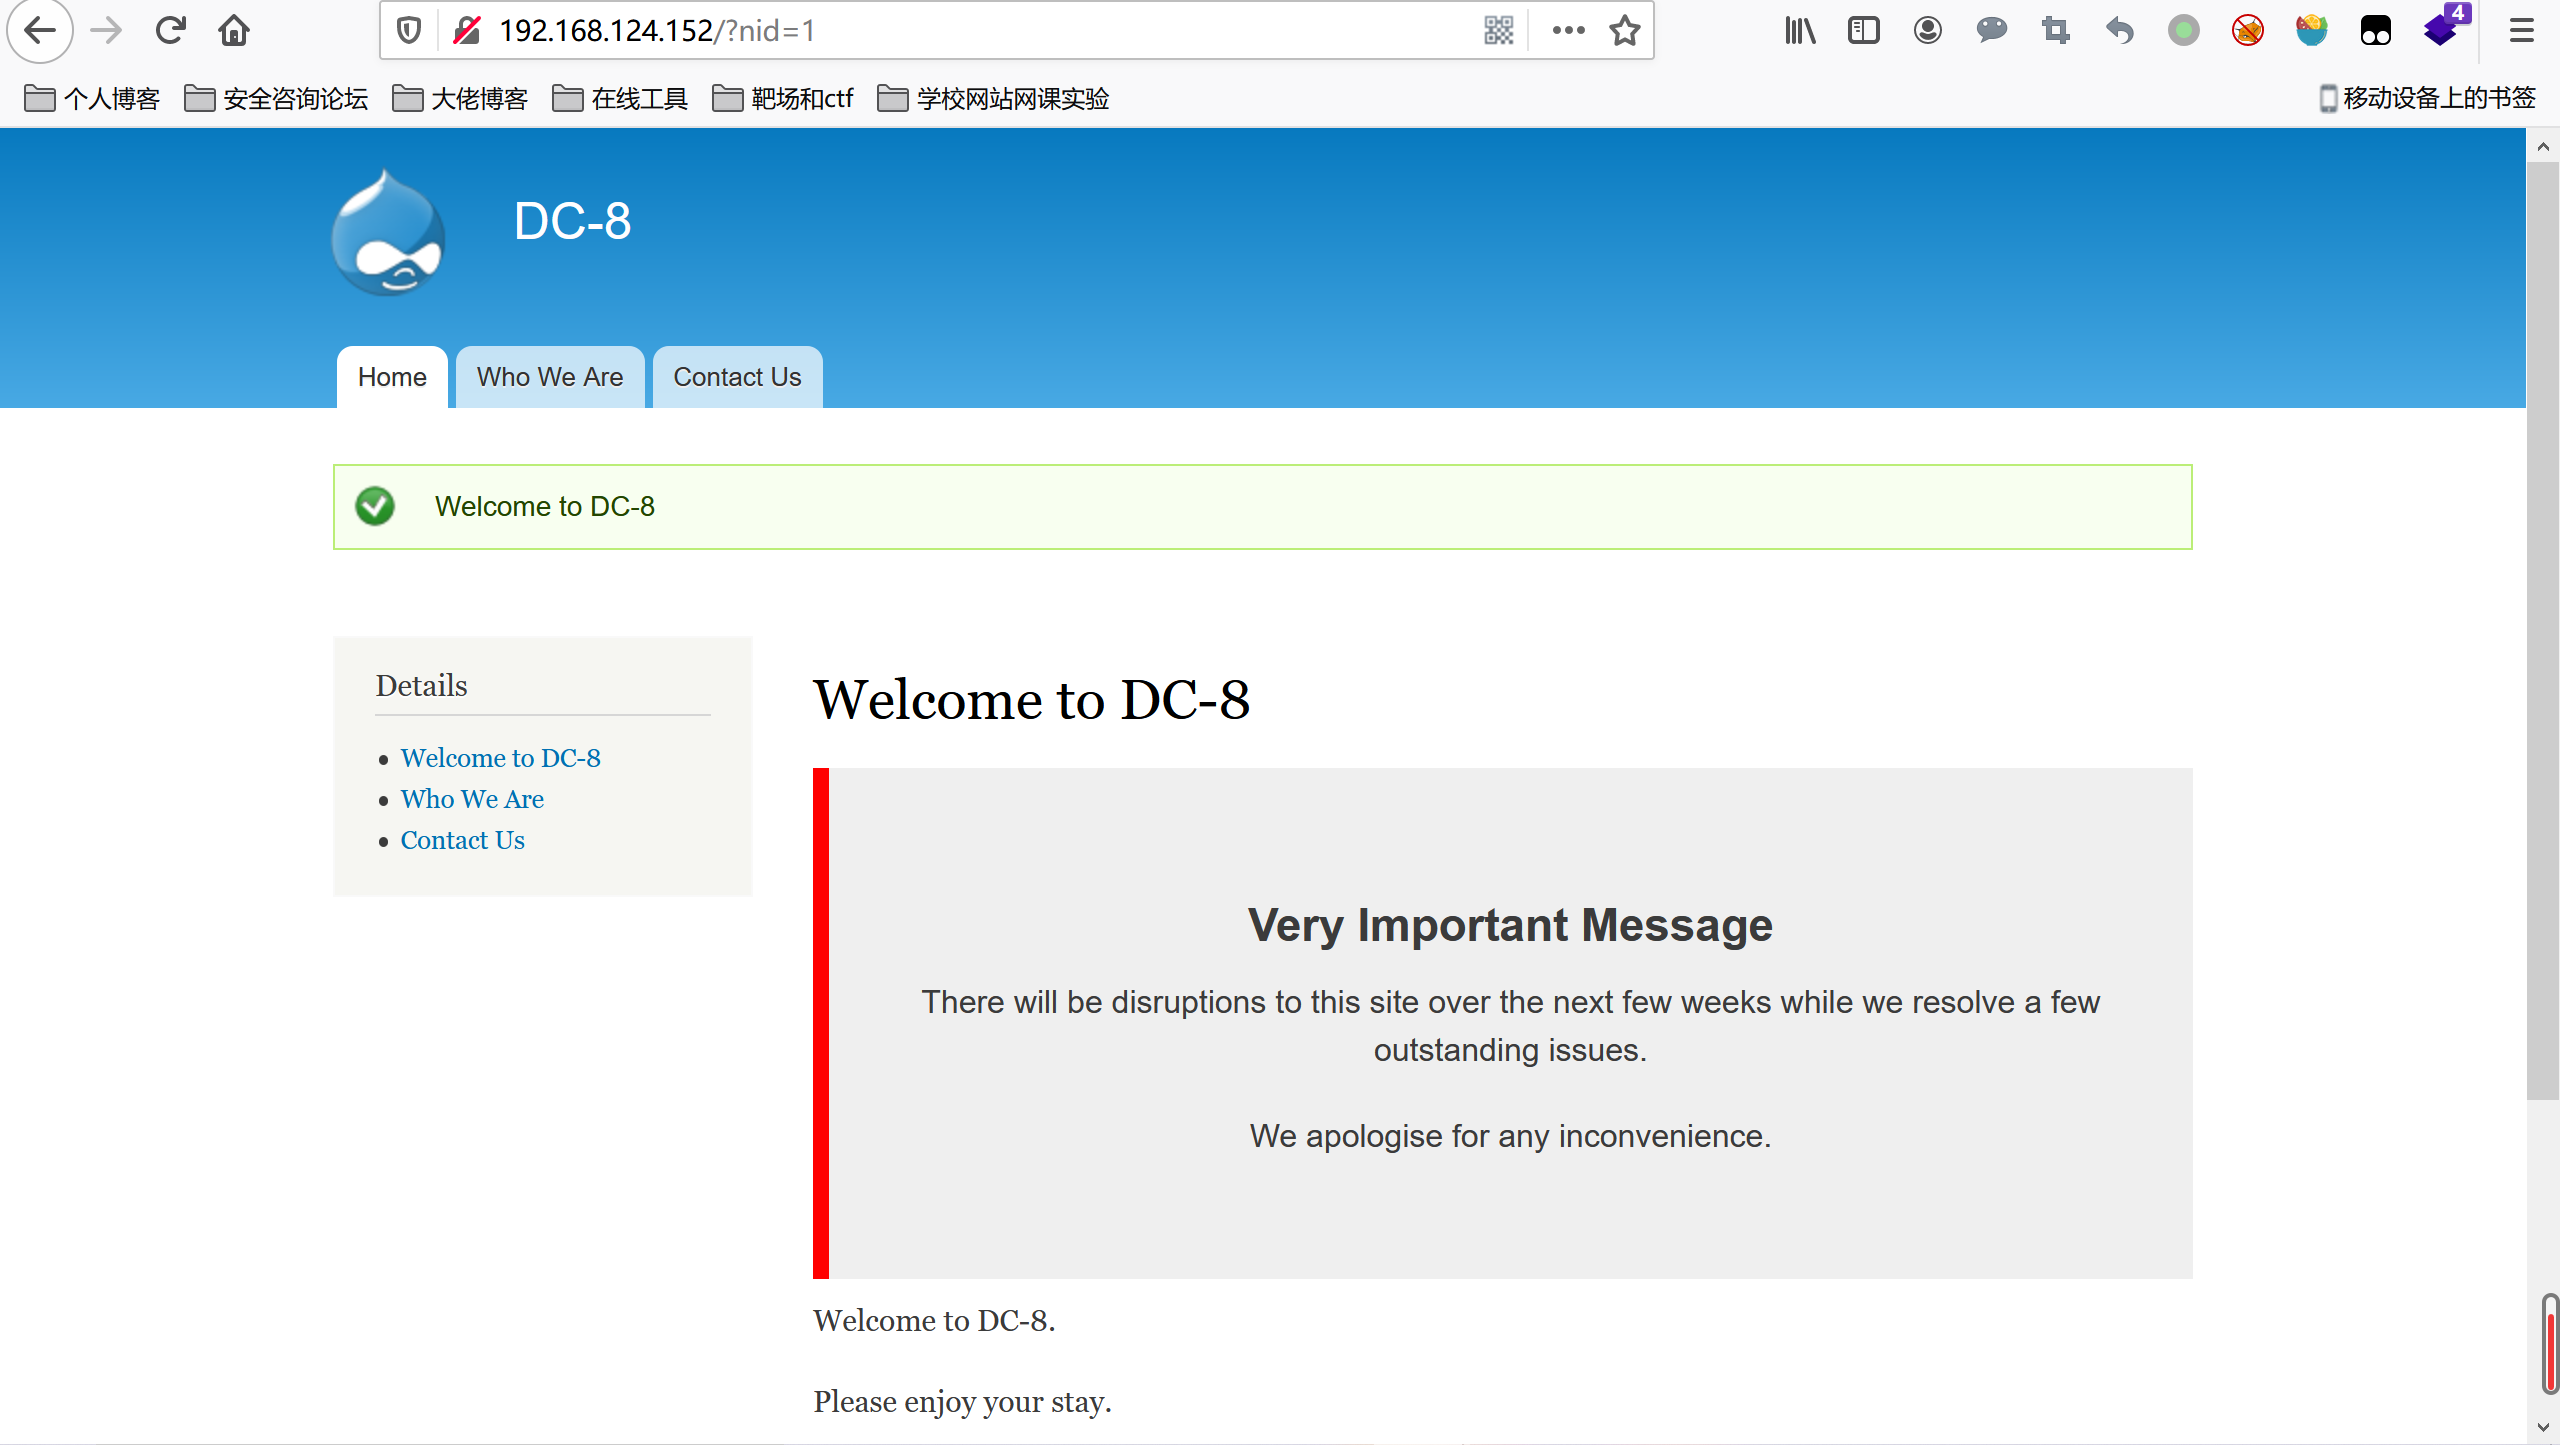Click the red crossed-out extension icon
The height and width of the screenshot is (1445, 2560).
(2248, 31)
